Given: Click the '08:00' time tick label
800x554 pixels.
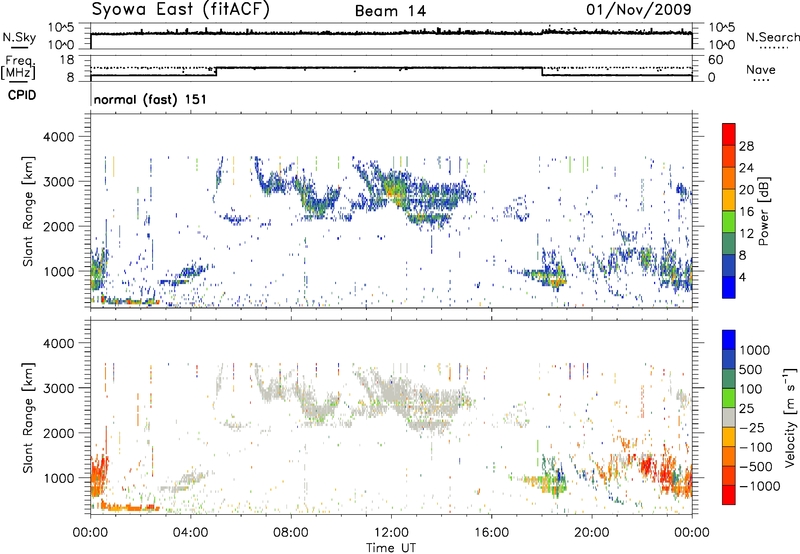Looking at the screenshot, I should (x=290, y=533).
